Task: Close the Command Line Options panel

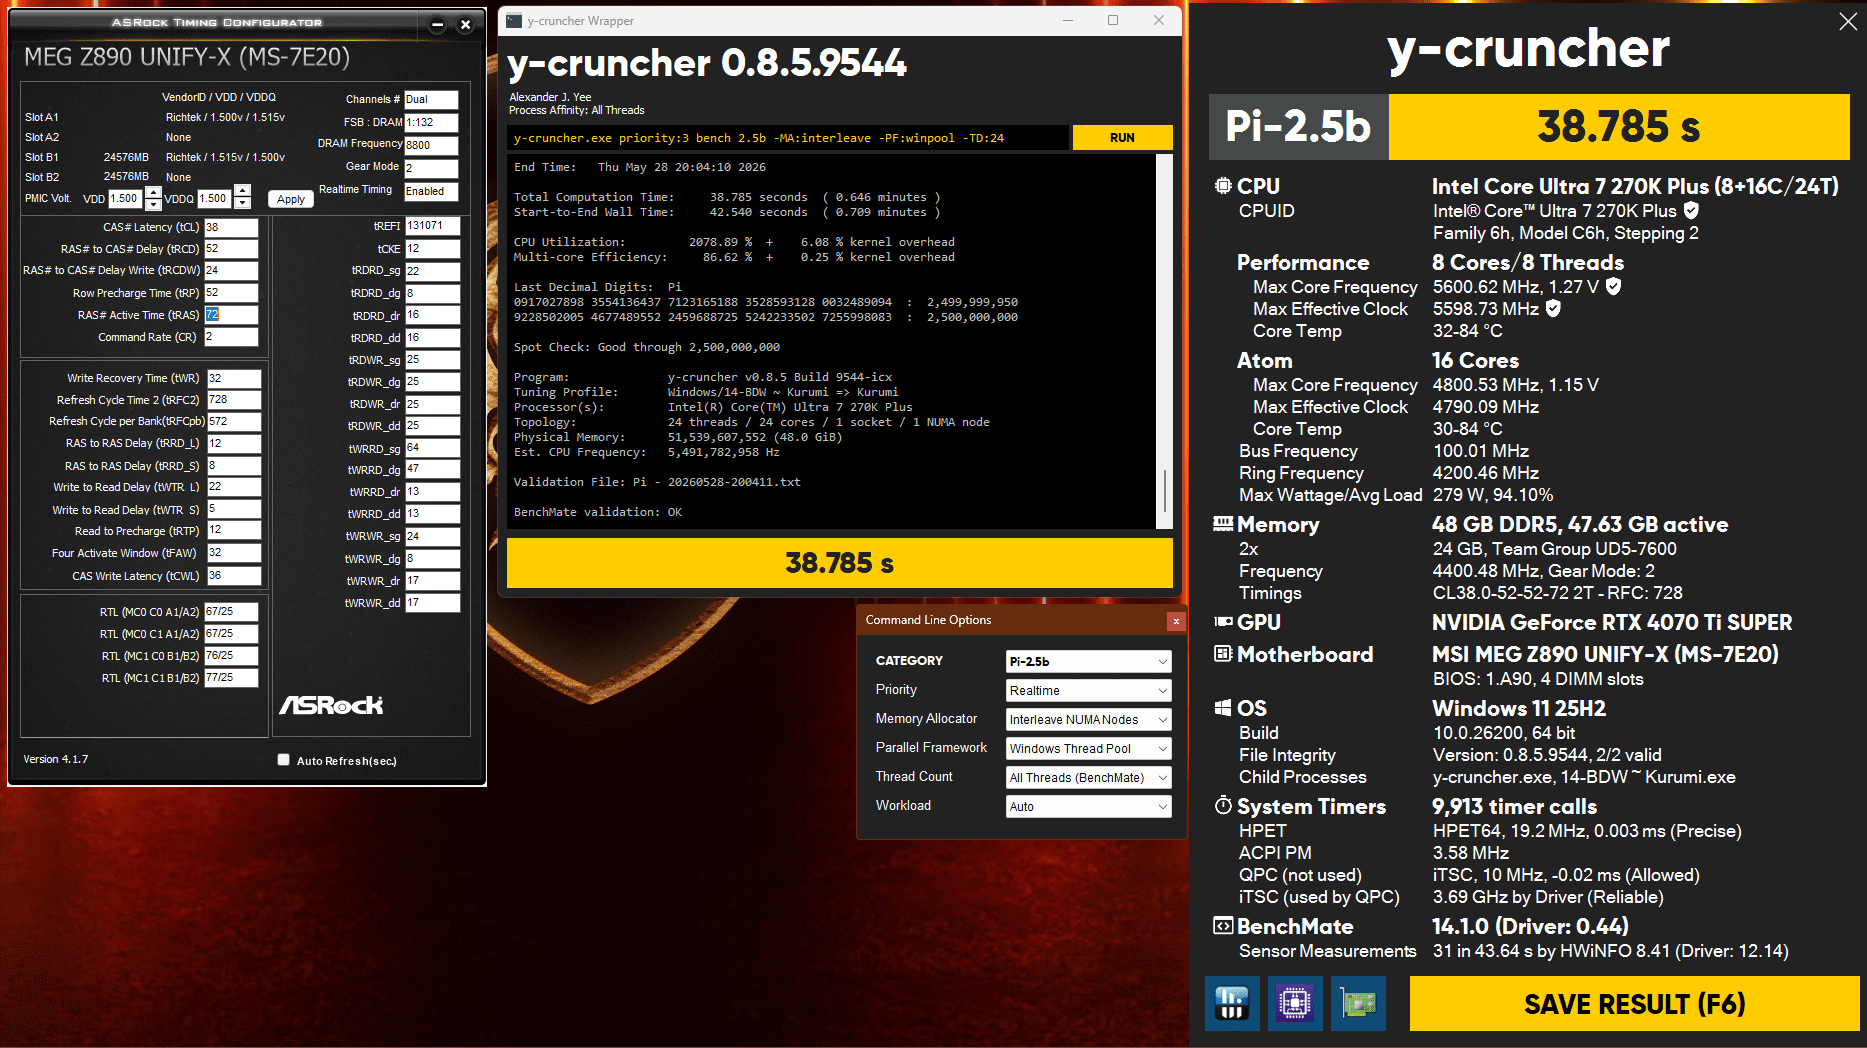Action: click(x=1176, y=621)
